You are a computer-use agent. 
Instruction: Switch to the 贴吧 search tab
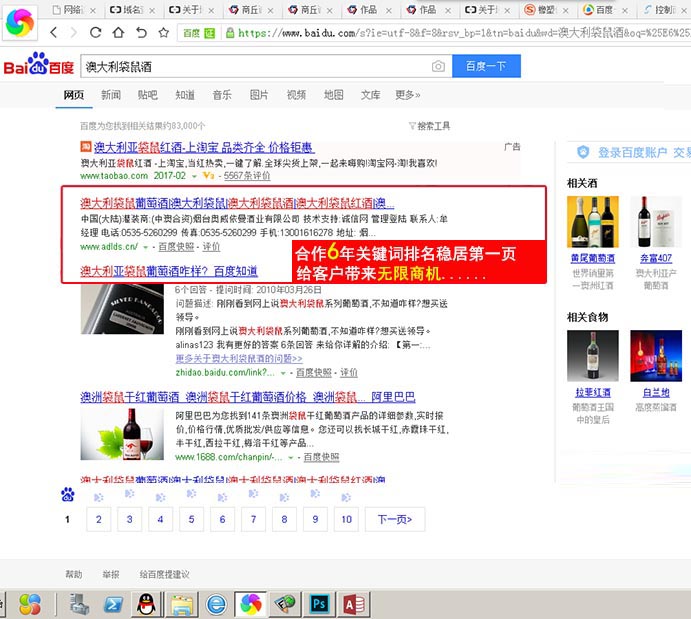[x=148, y=95]
